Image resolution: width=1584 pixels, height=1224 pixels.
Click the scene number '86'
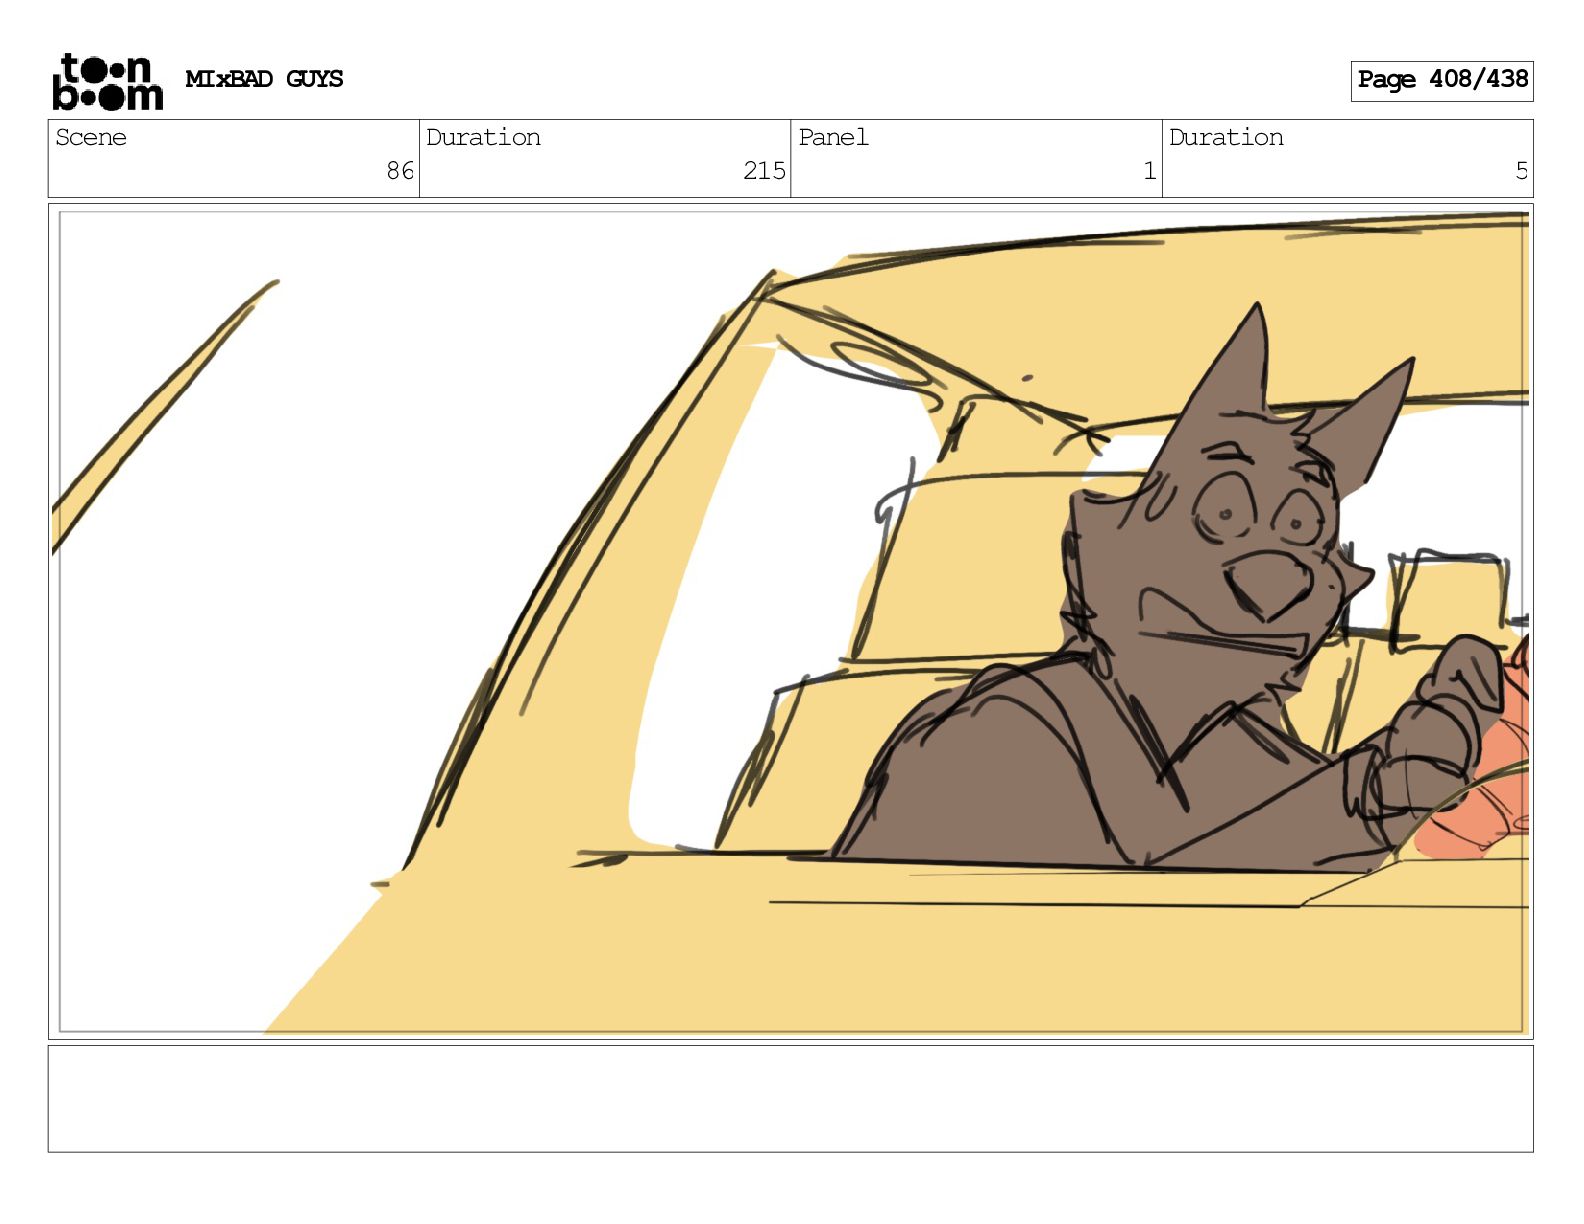coord(400,171)
